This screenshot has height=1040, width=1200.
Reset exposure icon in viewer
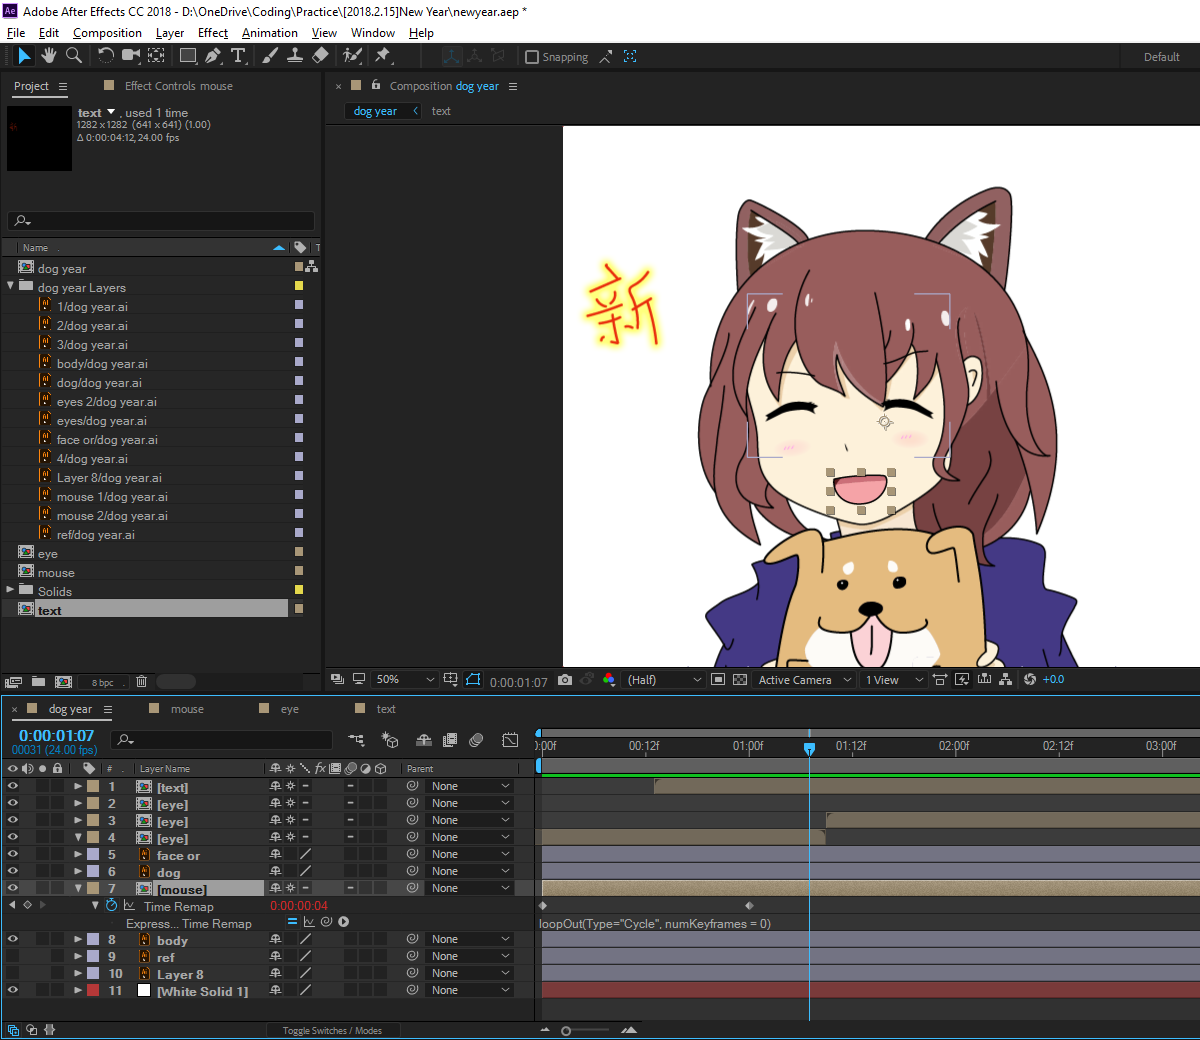(x=1030, y=680)
